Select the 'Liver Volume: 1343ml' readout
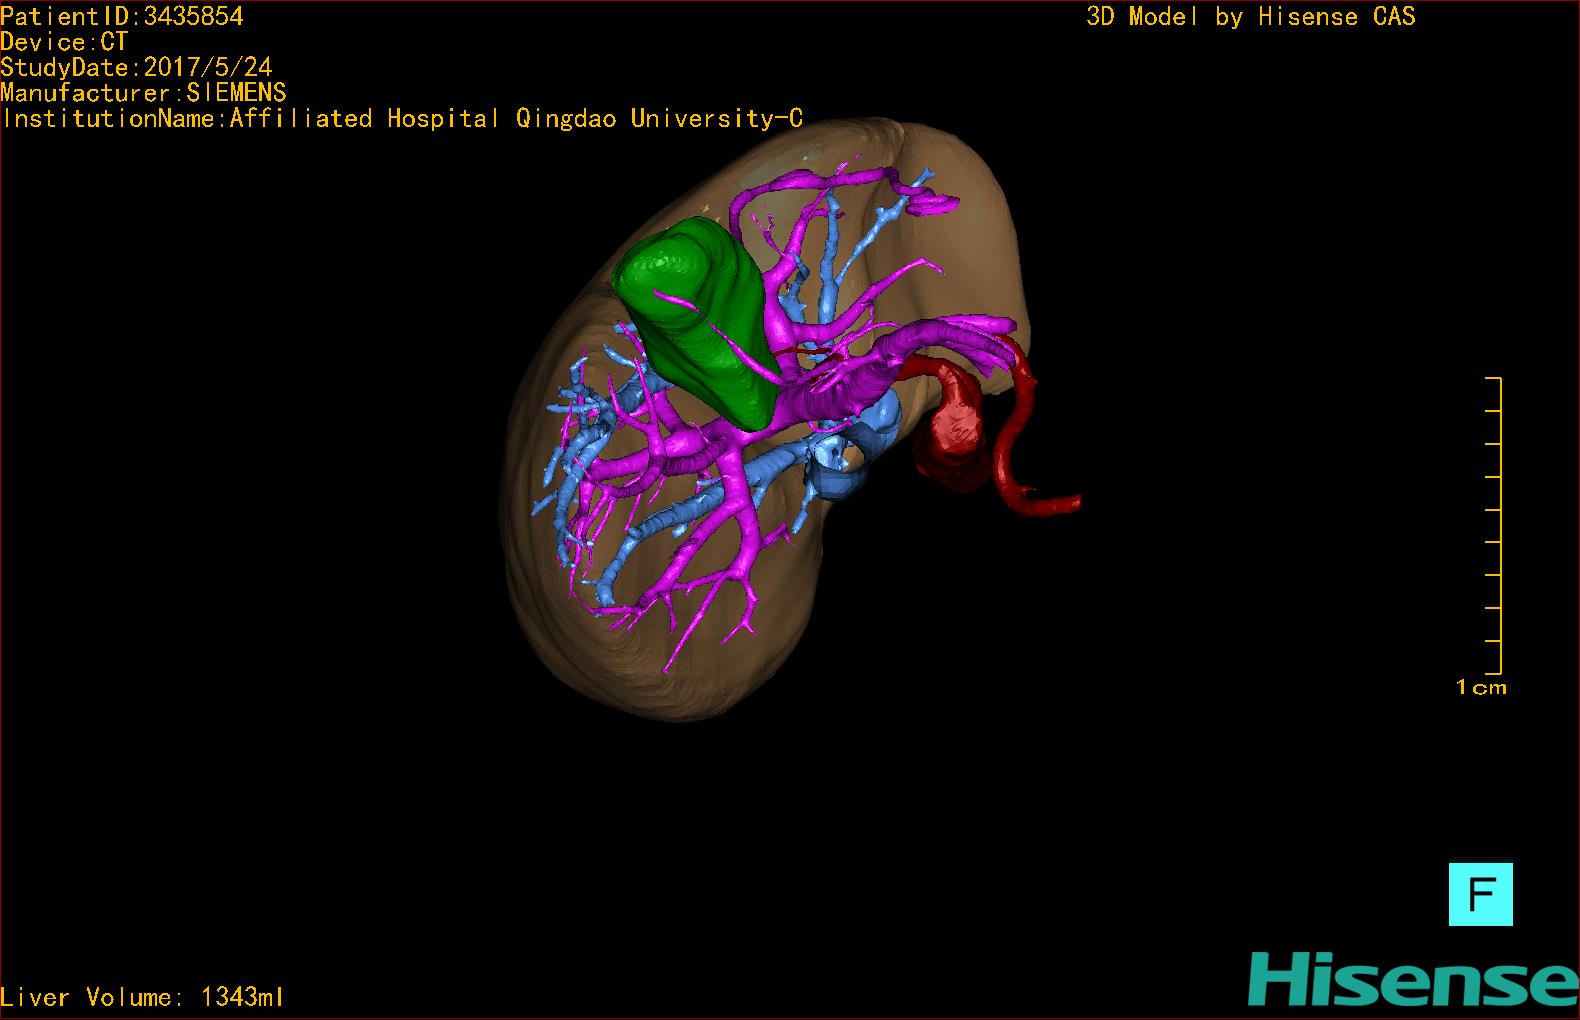The height and width of the screenshot is (1020, 1580). 142,997
